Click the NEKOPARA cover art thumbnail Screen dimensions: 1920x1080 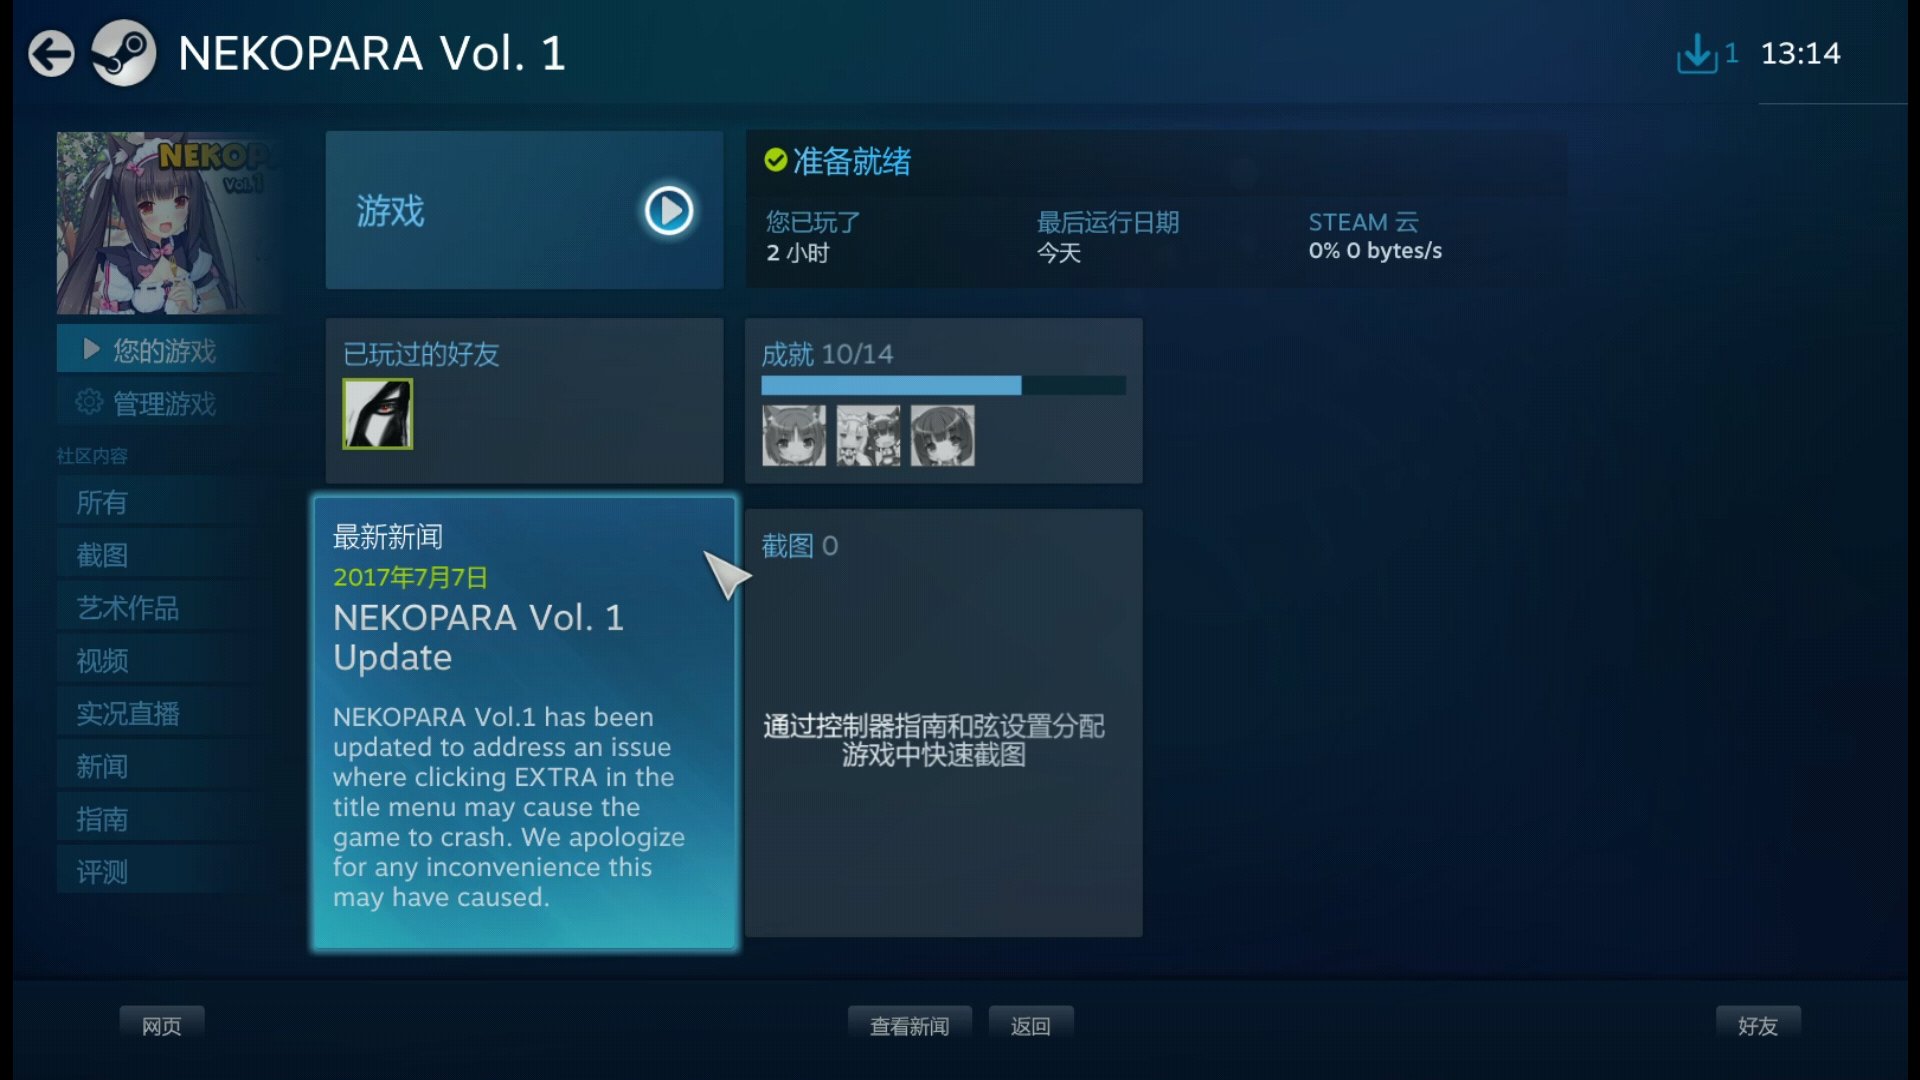(165, 223)
